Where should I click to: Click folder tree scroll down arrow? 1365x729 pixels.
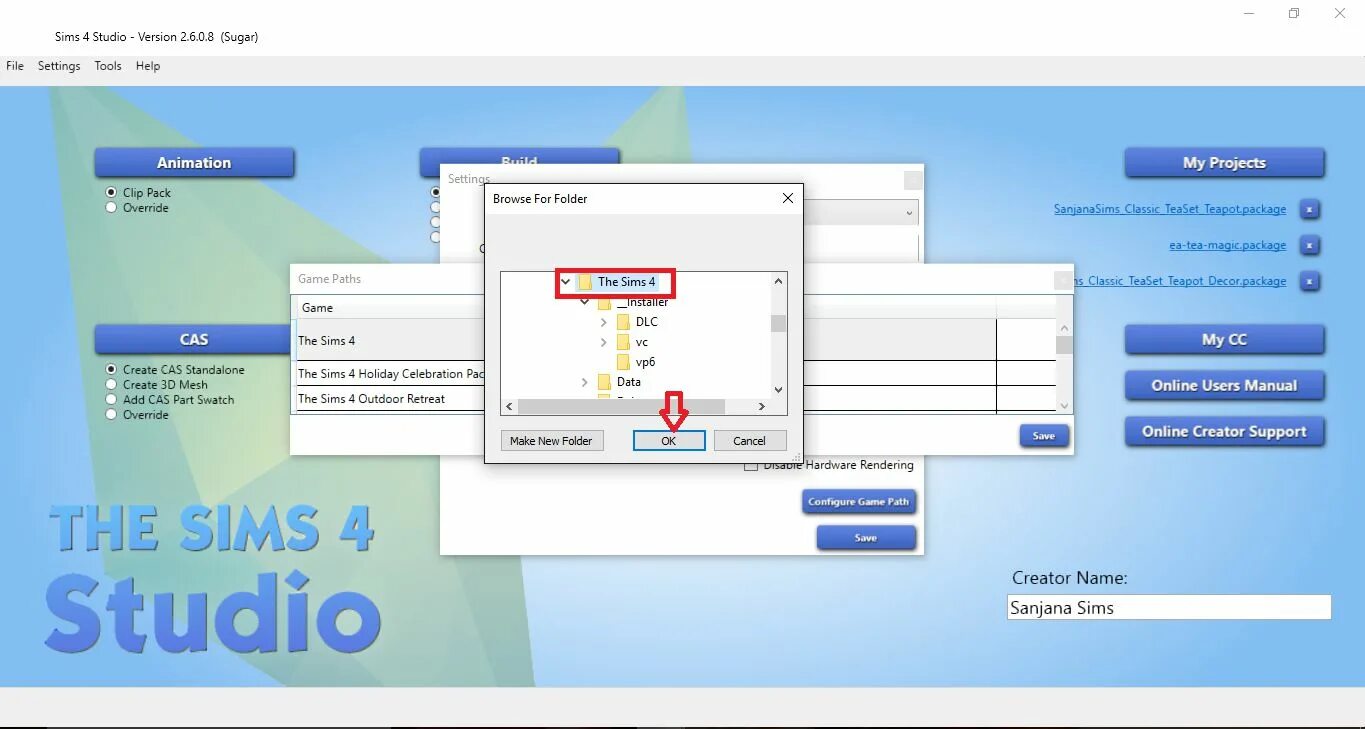point(778,390)
